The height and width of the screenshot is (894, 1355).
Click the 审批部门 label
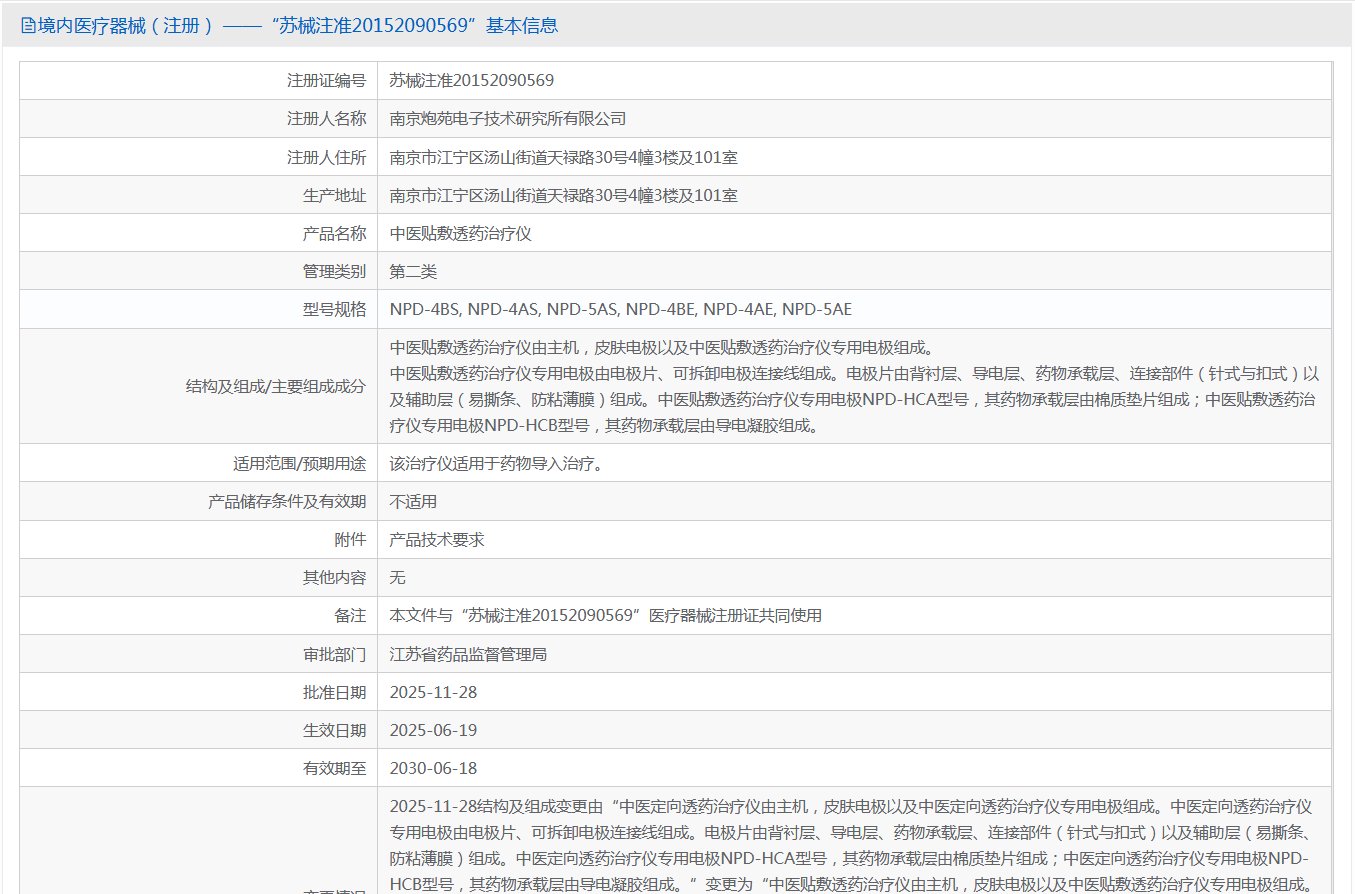click(334, 654)
